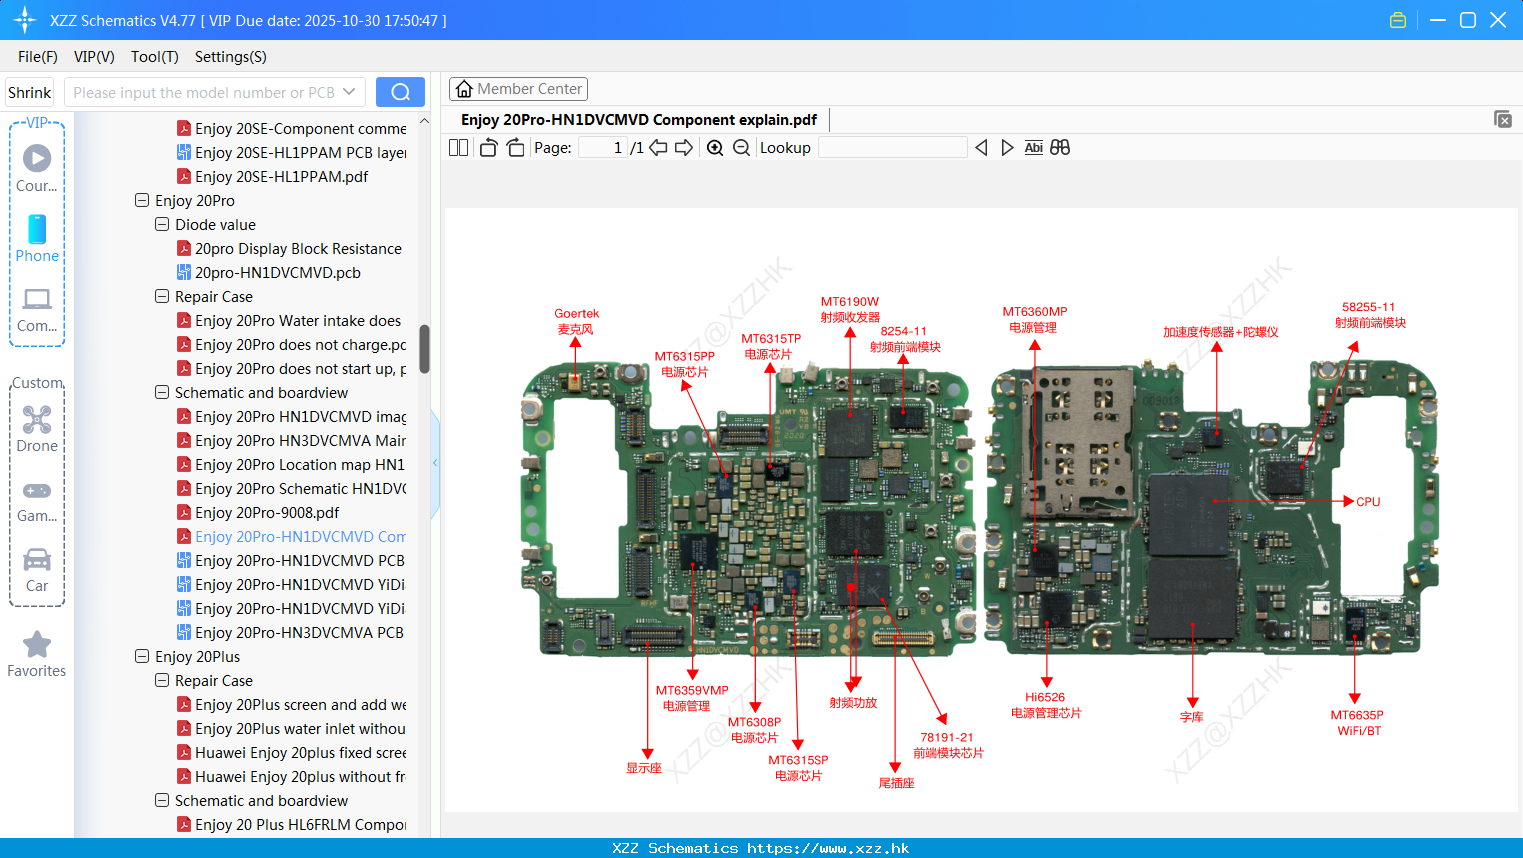
Task: Go to previous page arrow
Action: pos(658,148)
